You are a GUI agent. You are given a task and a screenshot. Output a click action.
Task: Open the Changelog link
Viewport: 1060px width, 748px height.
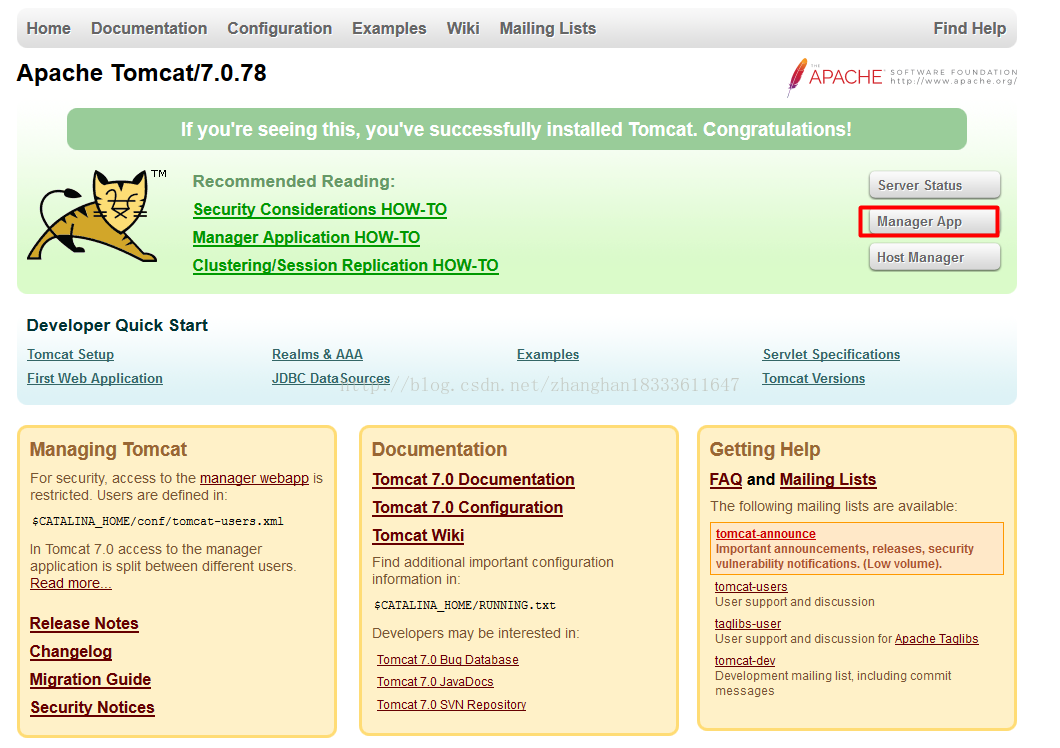(x=70, y=651)
